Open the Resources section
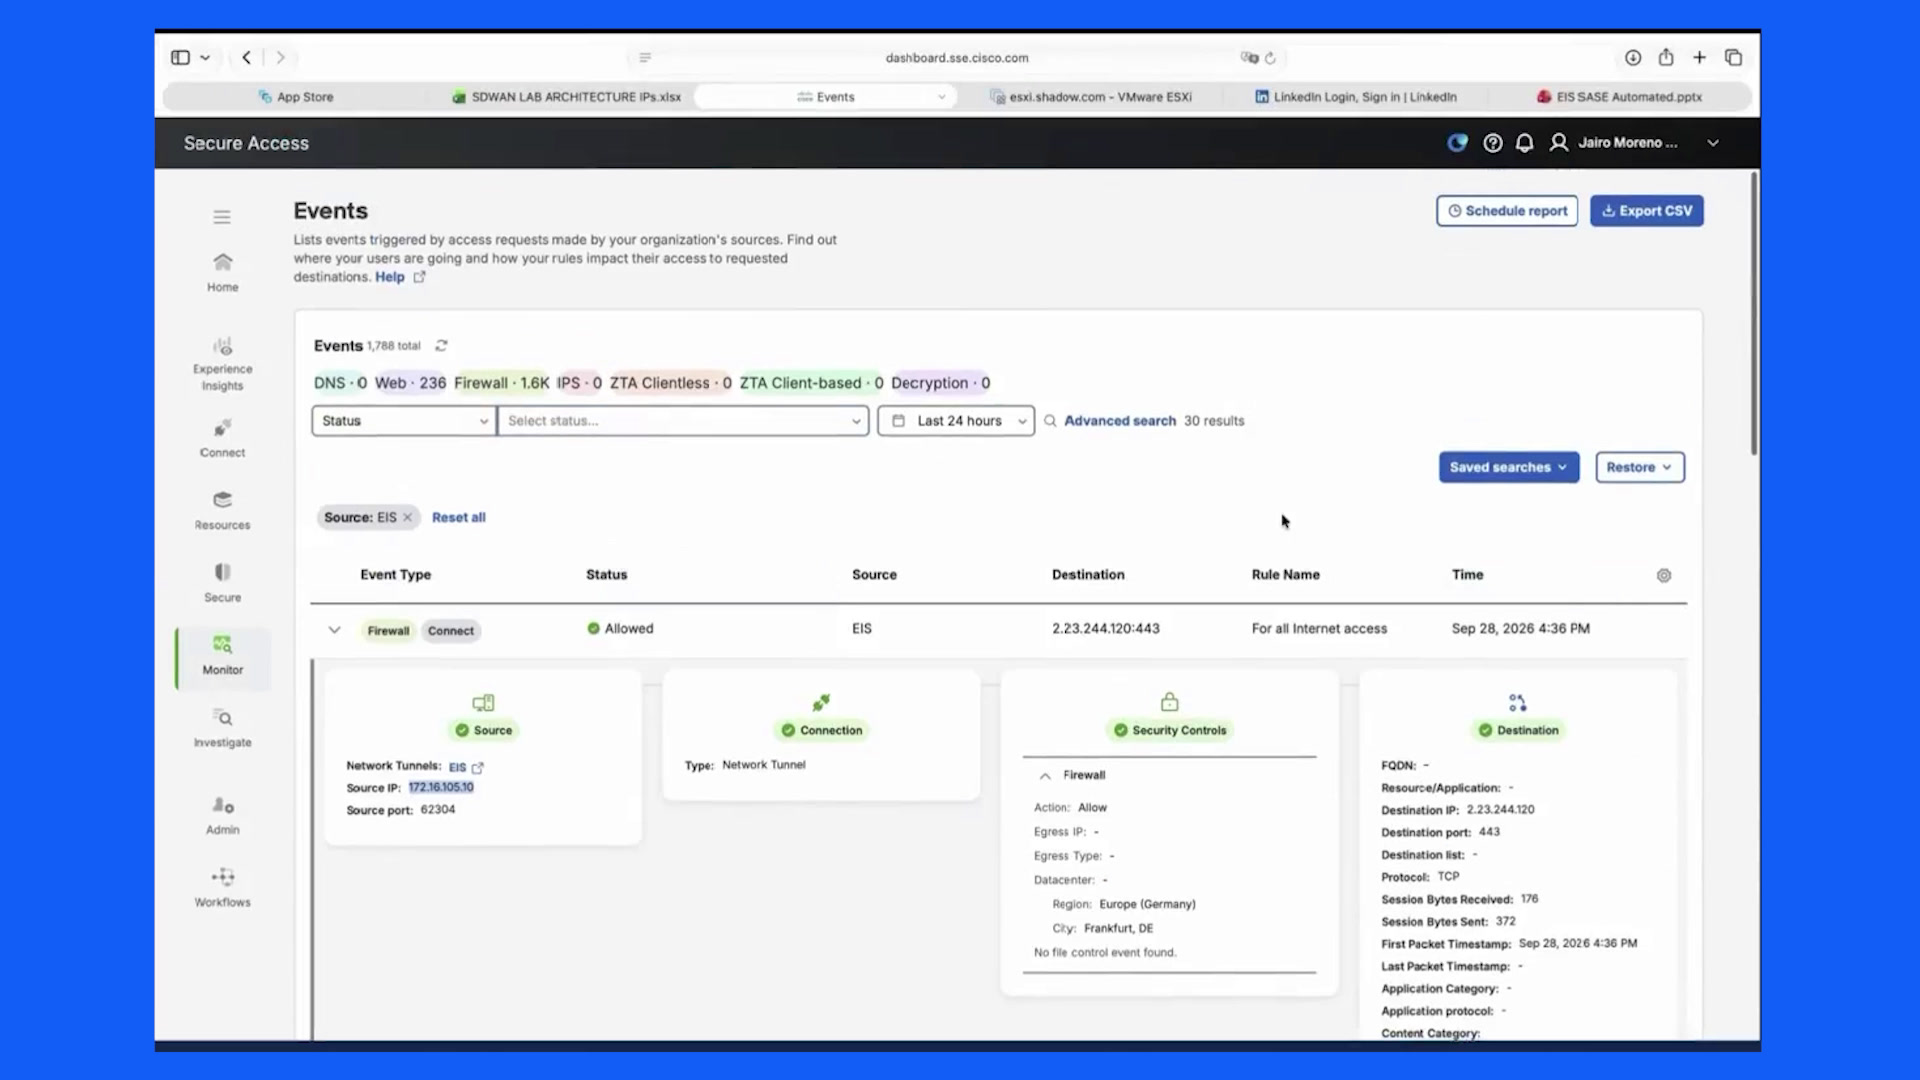1920x1080 pixels. (x=222, y=511)
